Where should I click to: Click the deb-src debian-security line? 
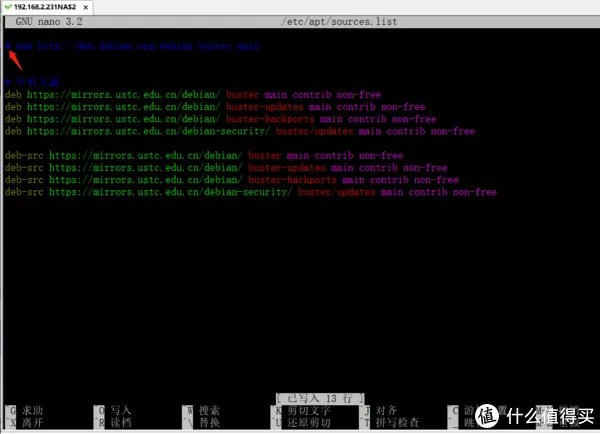(x=250, y=192)
